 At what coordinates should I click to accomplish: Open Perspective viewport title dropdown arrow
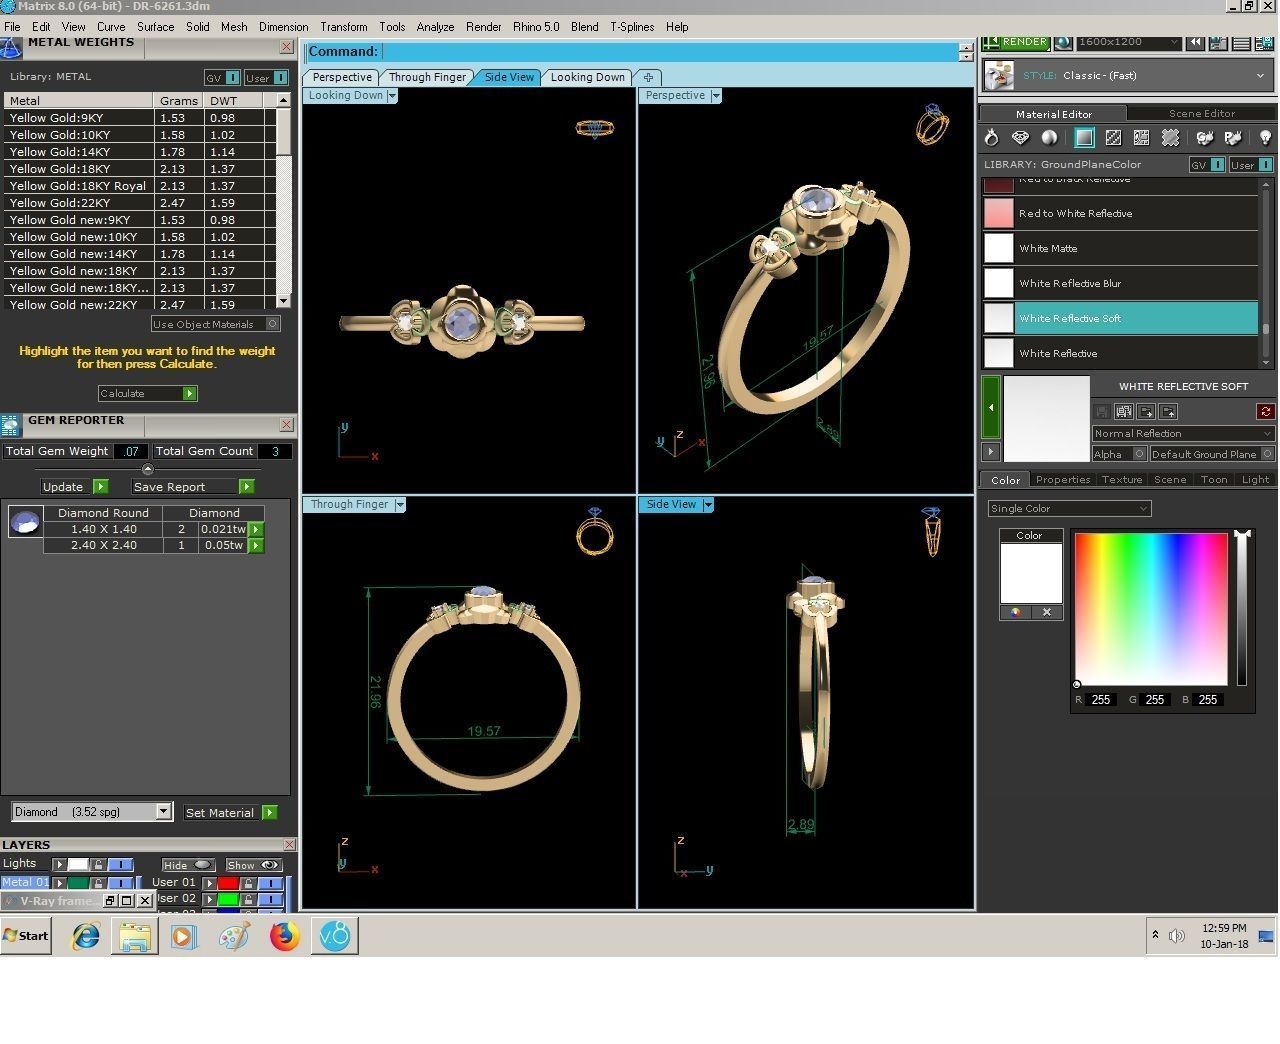tap(716, 96)
